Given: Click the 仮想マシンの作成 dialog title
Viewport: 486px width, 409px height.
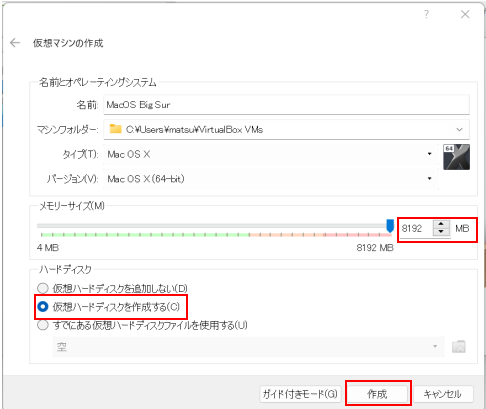Looking at the screenshot, I should coord(68,43).
